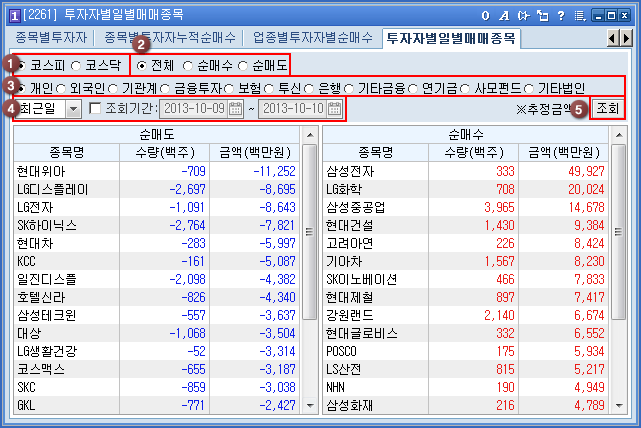Open the end date calendar picker
Viewport: 641px width, 428px height.
pyautogui.click(x=334, y=108)
